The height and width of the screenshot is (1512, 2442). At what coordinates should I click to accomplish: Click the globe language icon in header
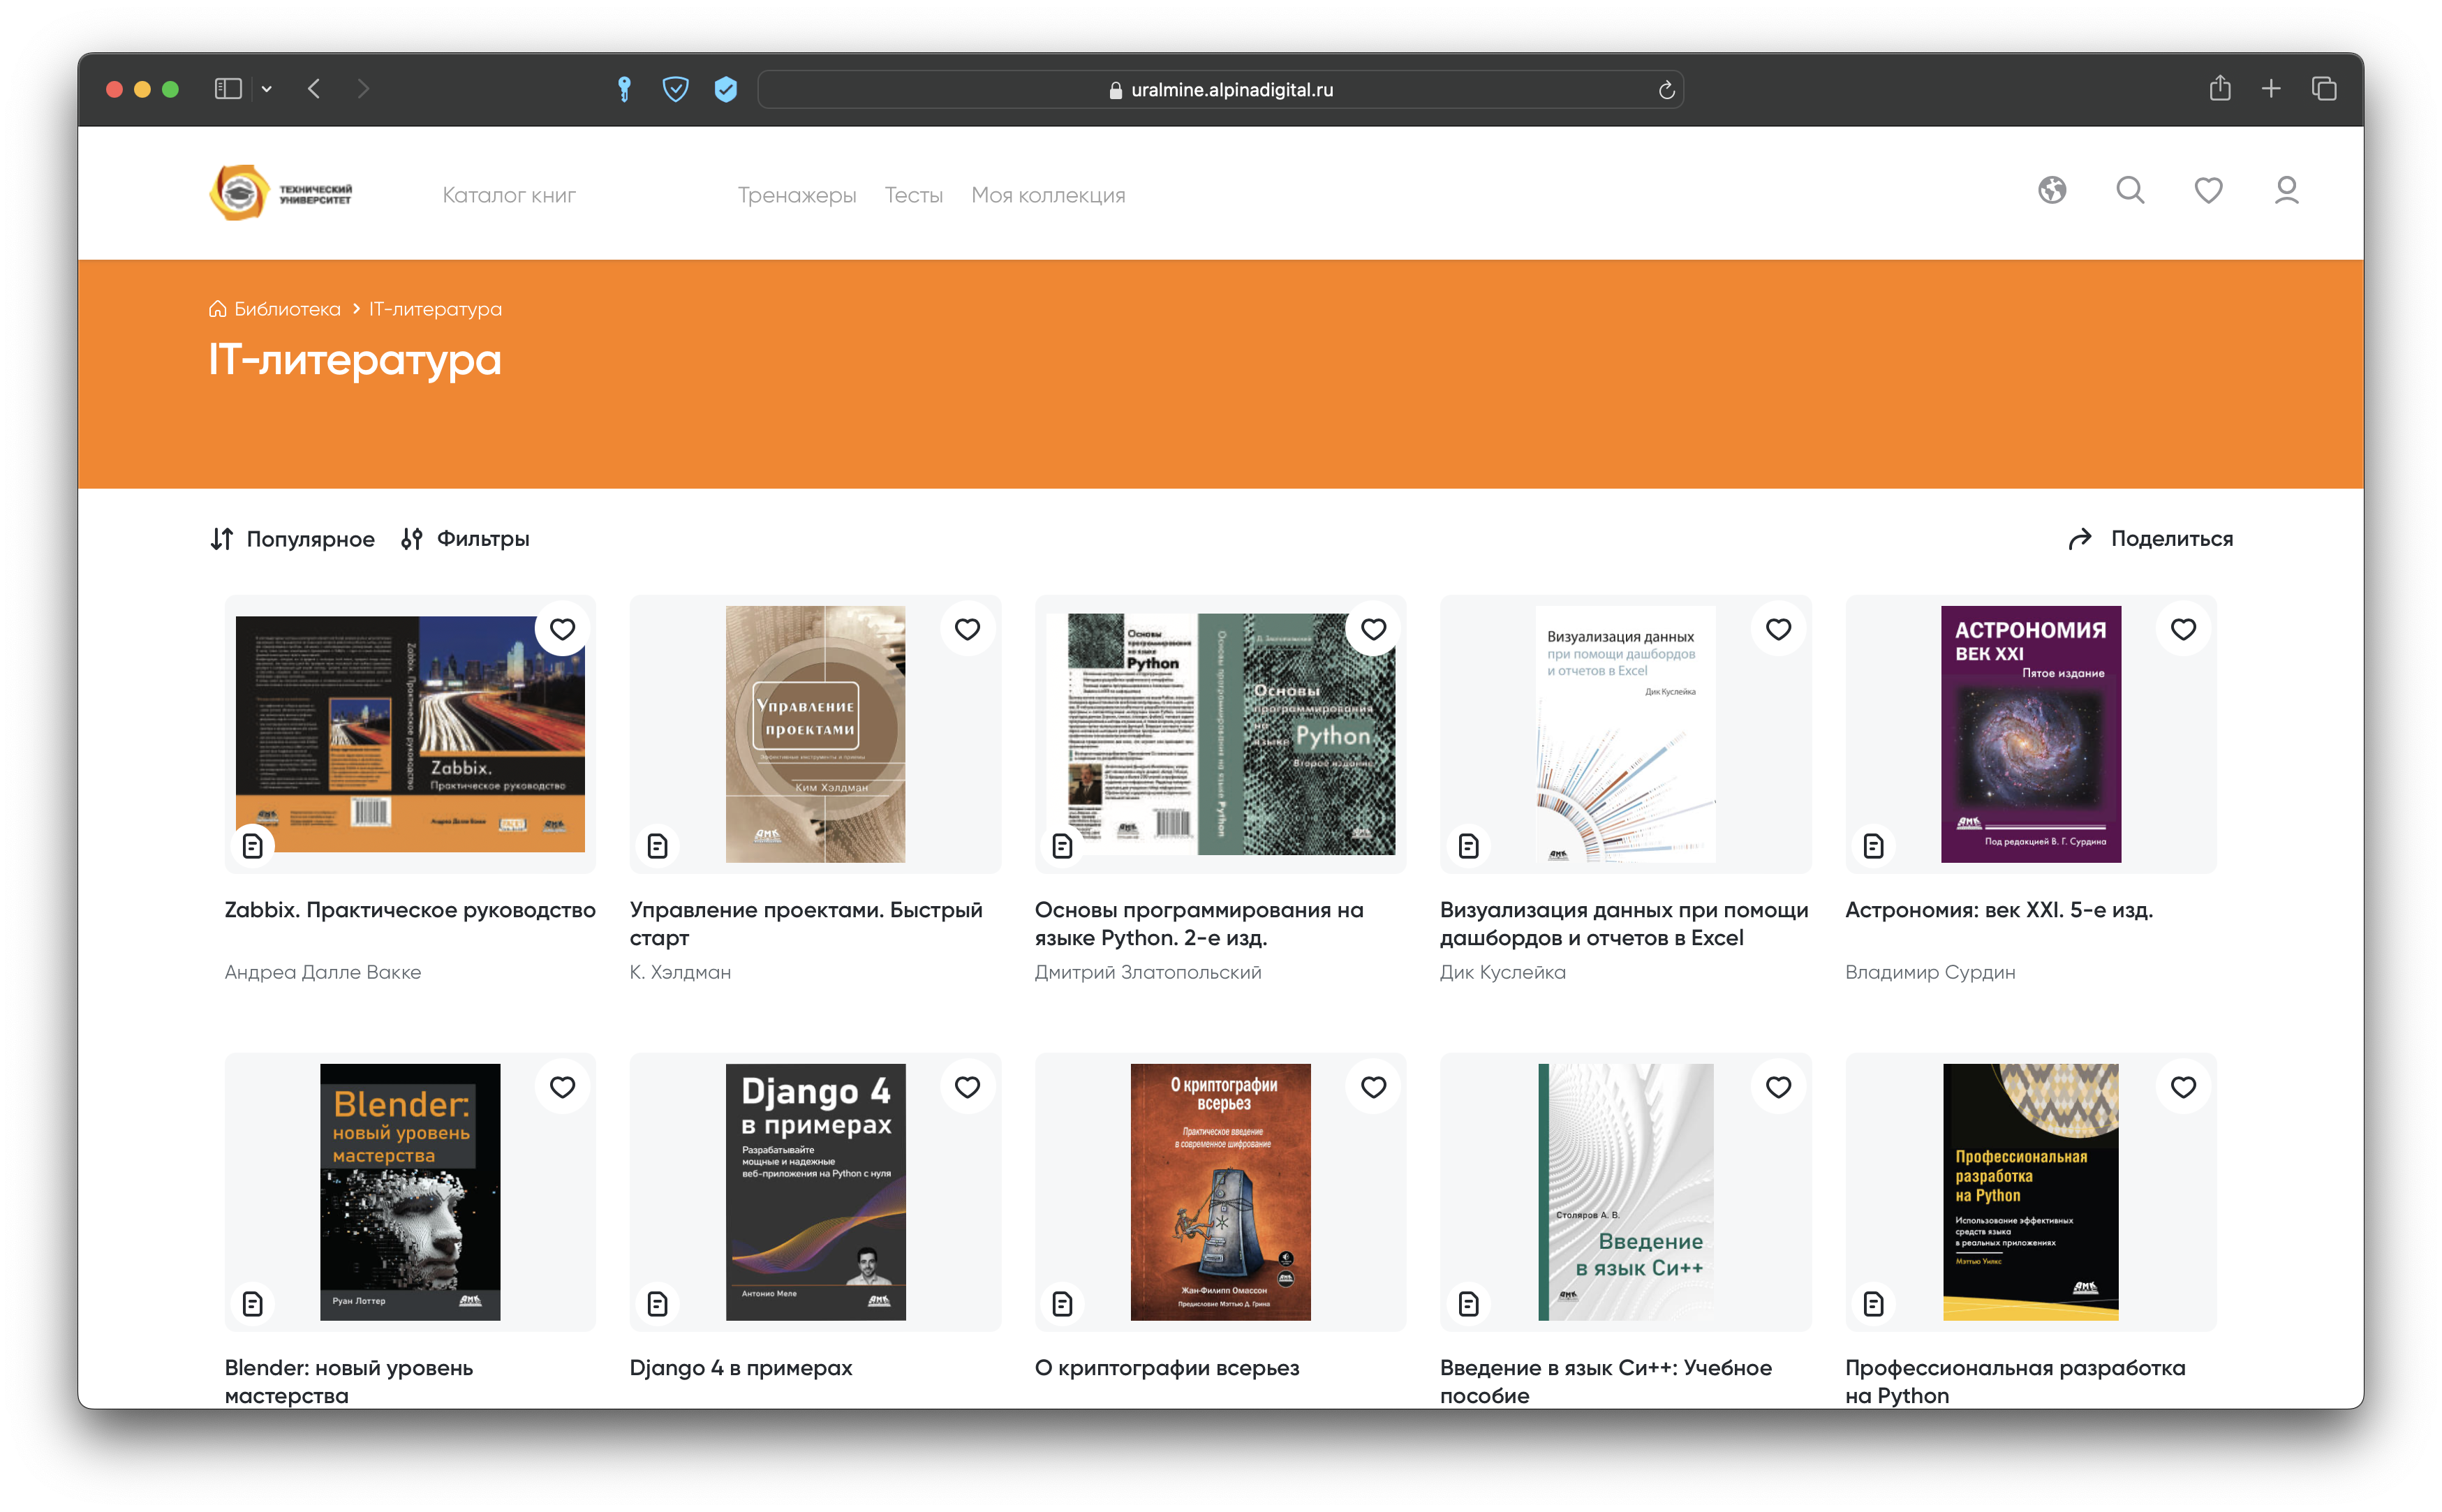tap(2052, 190)
